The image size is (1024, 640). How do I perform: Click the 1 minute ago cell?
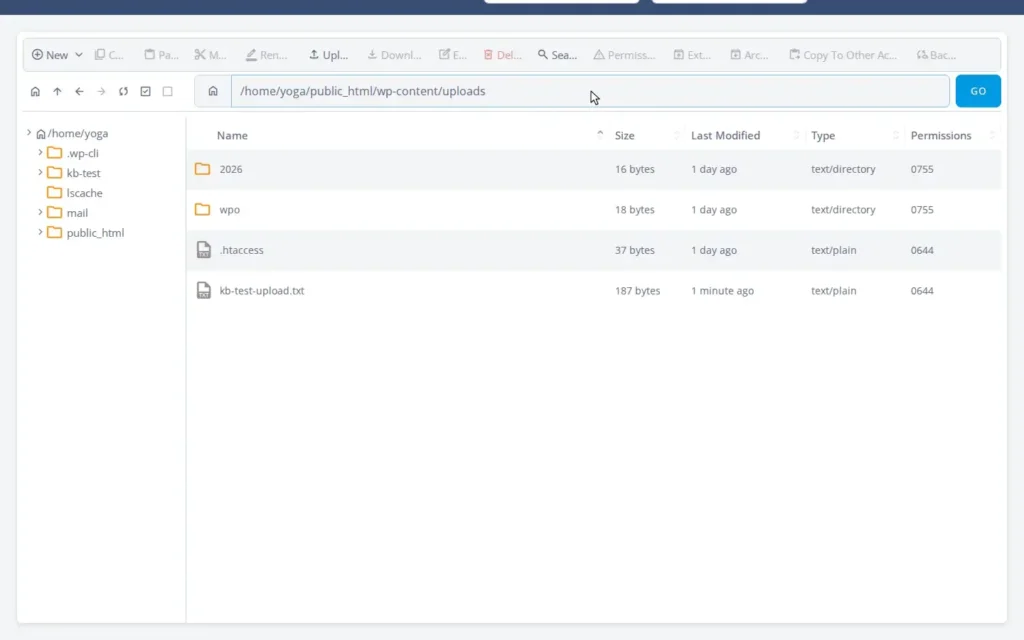point(722,291)
